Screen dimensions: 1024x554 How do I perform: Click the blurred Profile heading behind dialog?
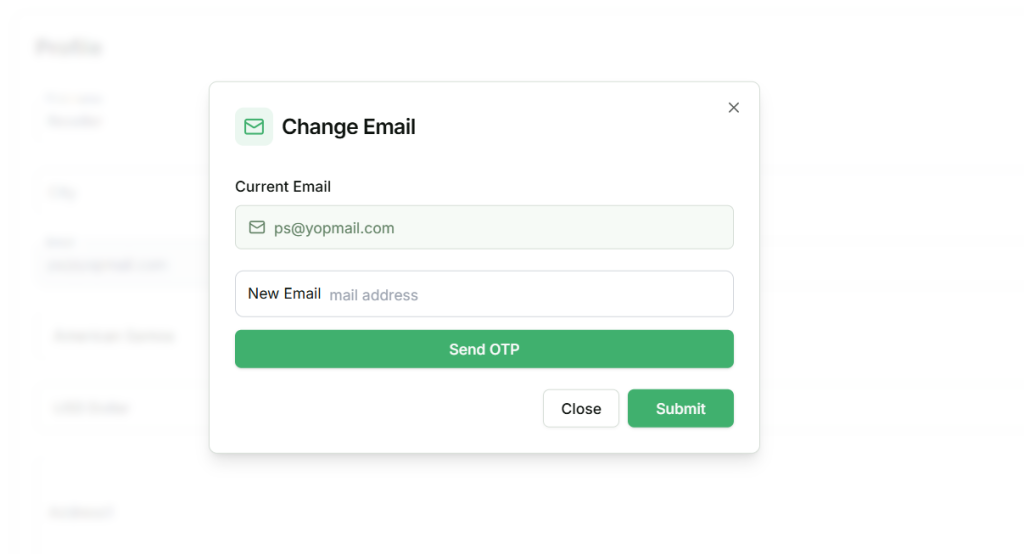[x=68, y=47]
